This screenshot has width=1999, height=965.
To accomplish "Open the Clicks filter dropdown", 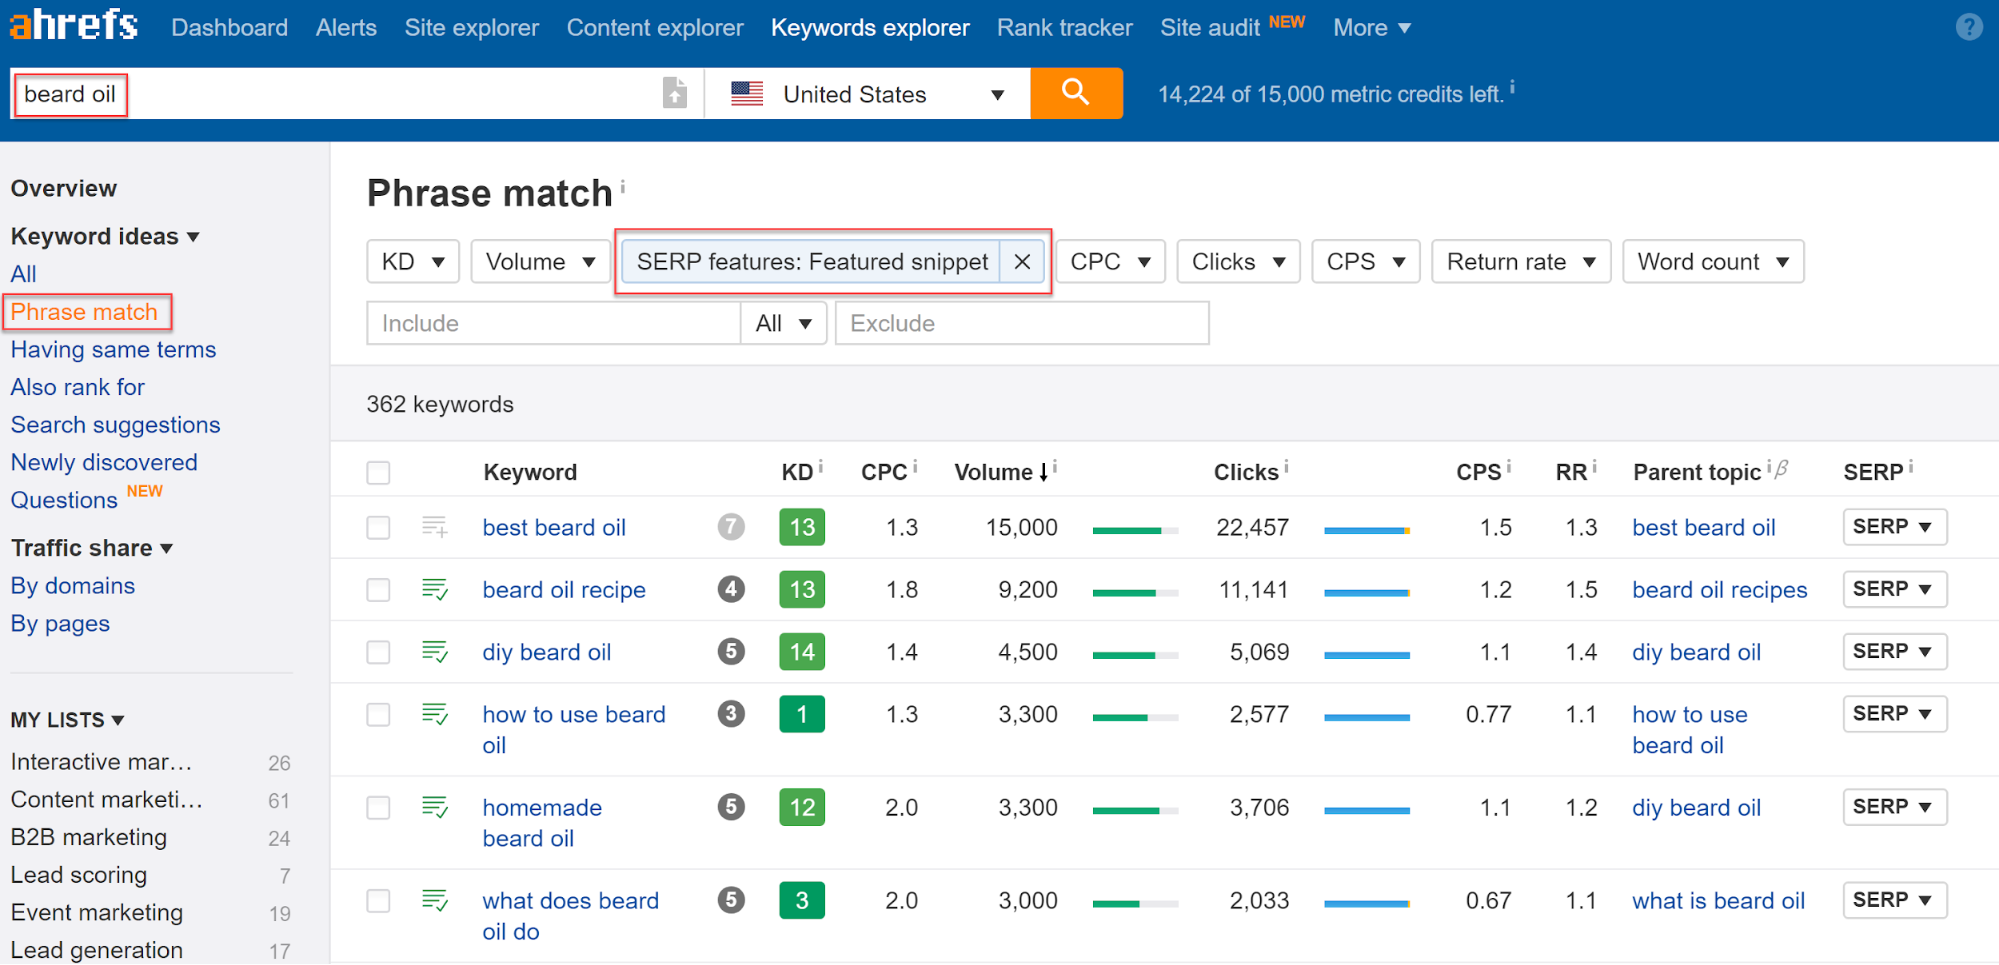I will (1238, 262).
